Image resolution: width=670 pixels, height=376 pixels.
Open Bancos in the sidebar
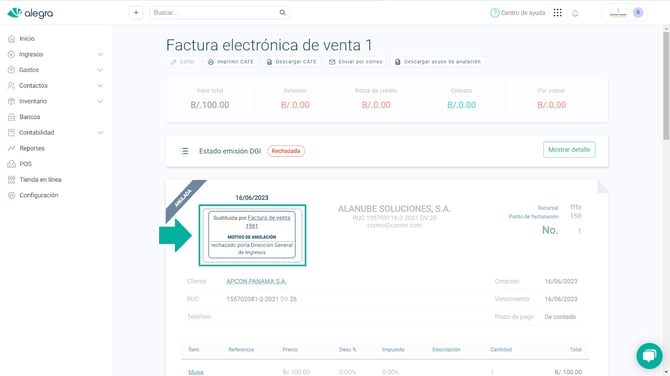[x=29, y=117]
